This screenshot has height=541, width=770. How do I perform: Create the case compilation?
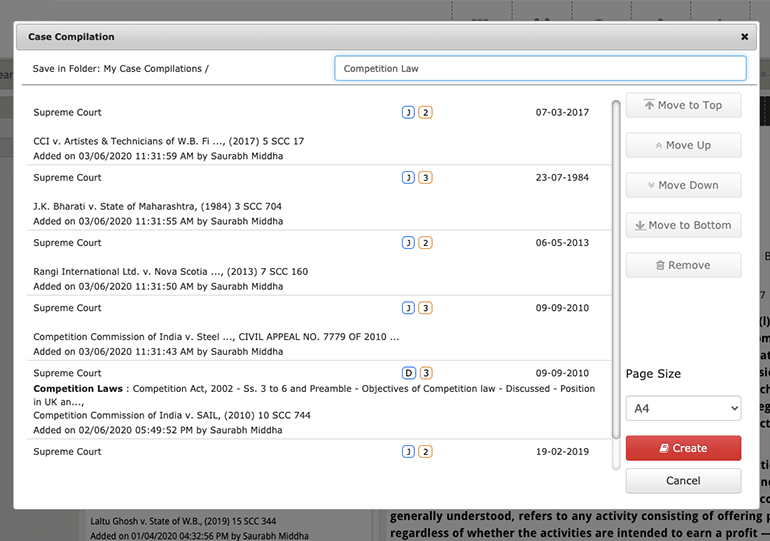[683, 448]
